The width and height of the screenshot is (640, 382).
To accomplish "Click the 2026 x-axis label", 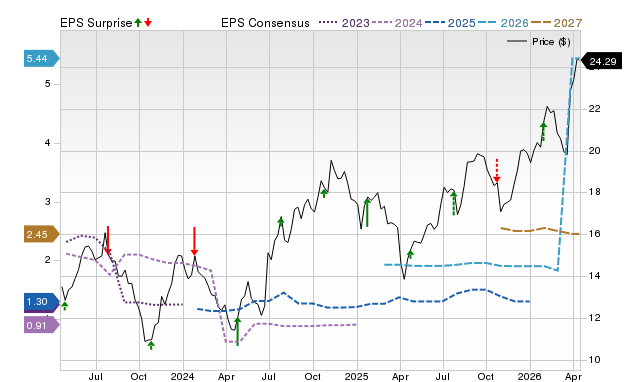I will click(x=529, y=376).
